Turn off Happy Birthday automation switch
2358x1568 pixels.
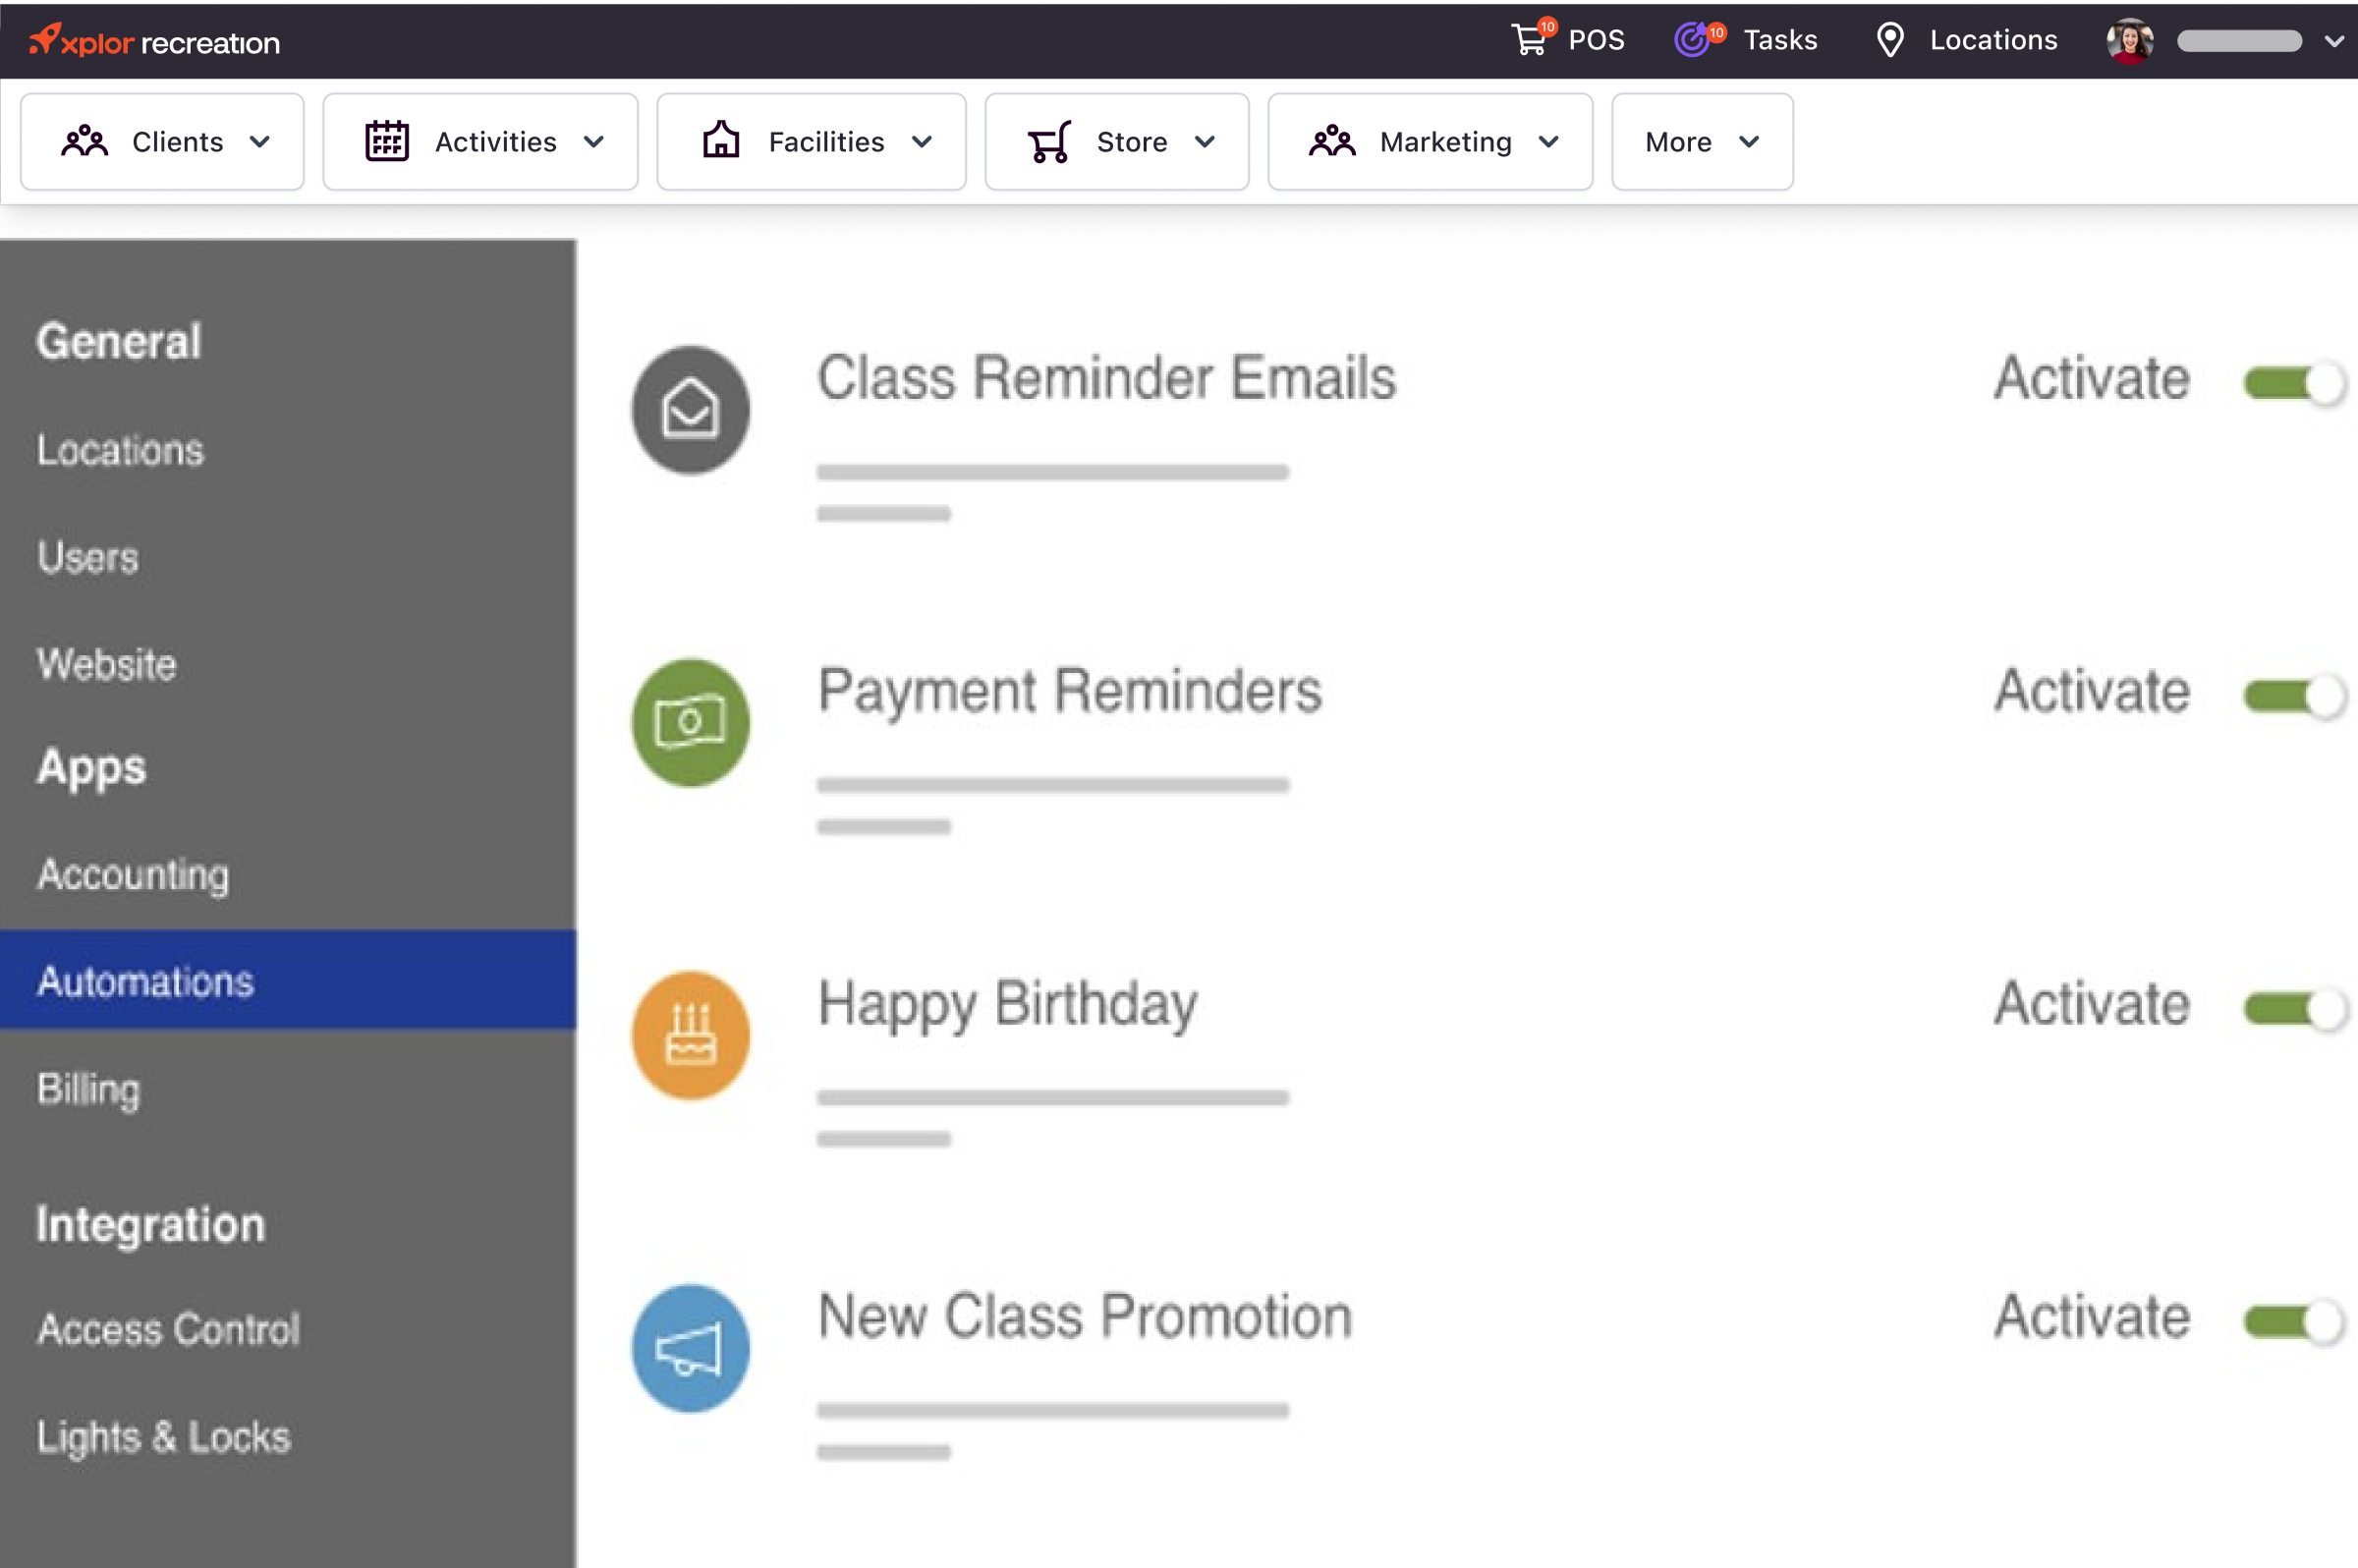click(x=2294, y=1009)
